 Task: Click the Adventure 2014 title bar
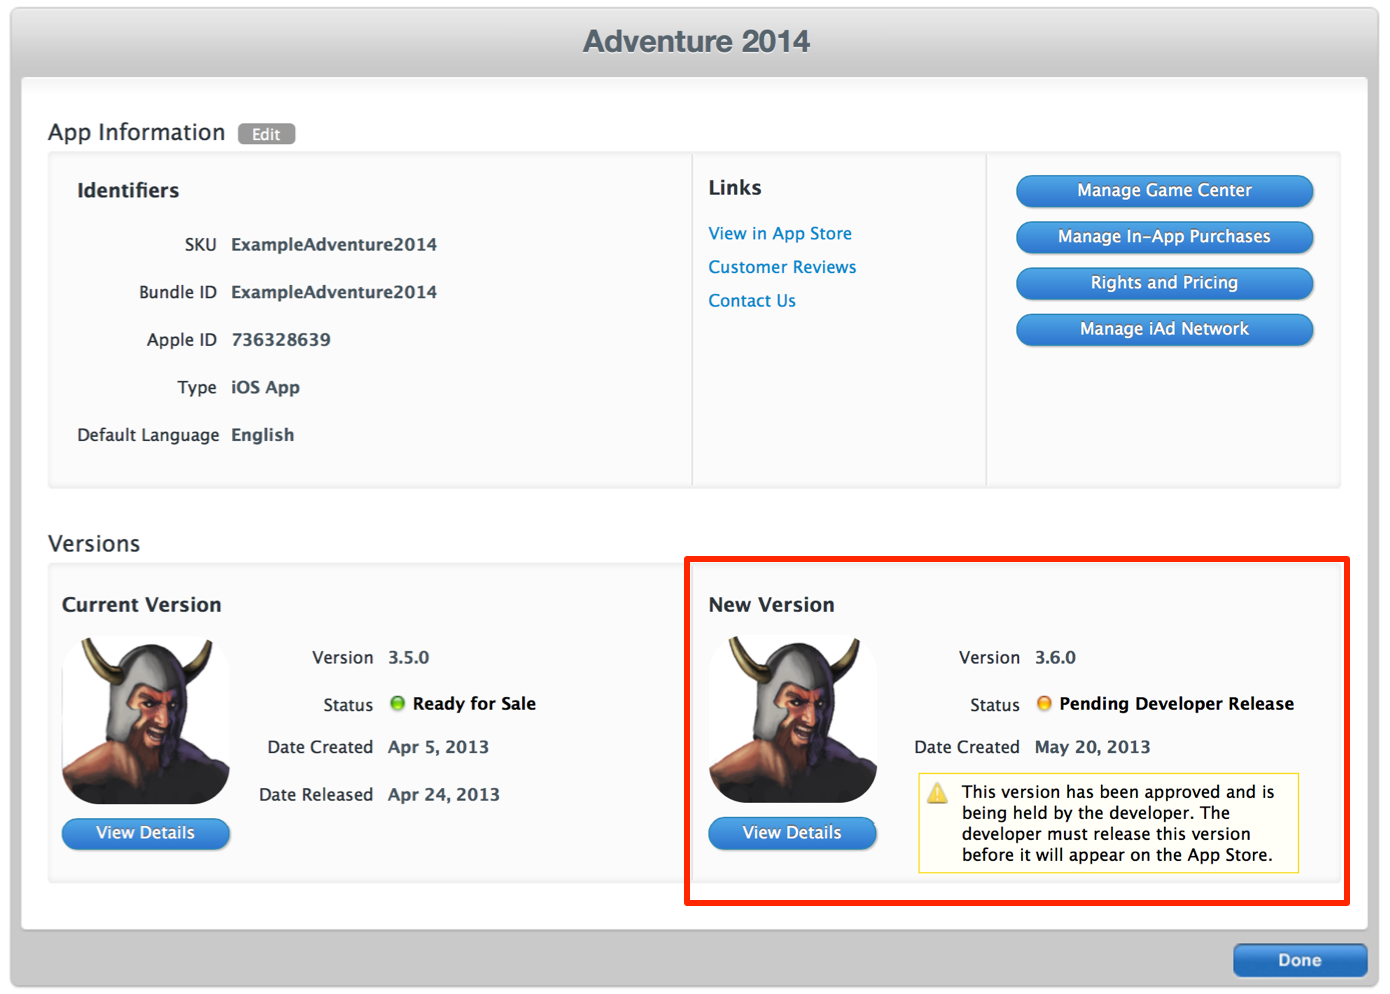tap(696, 41)
